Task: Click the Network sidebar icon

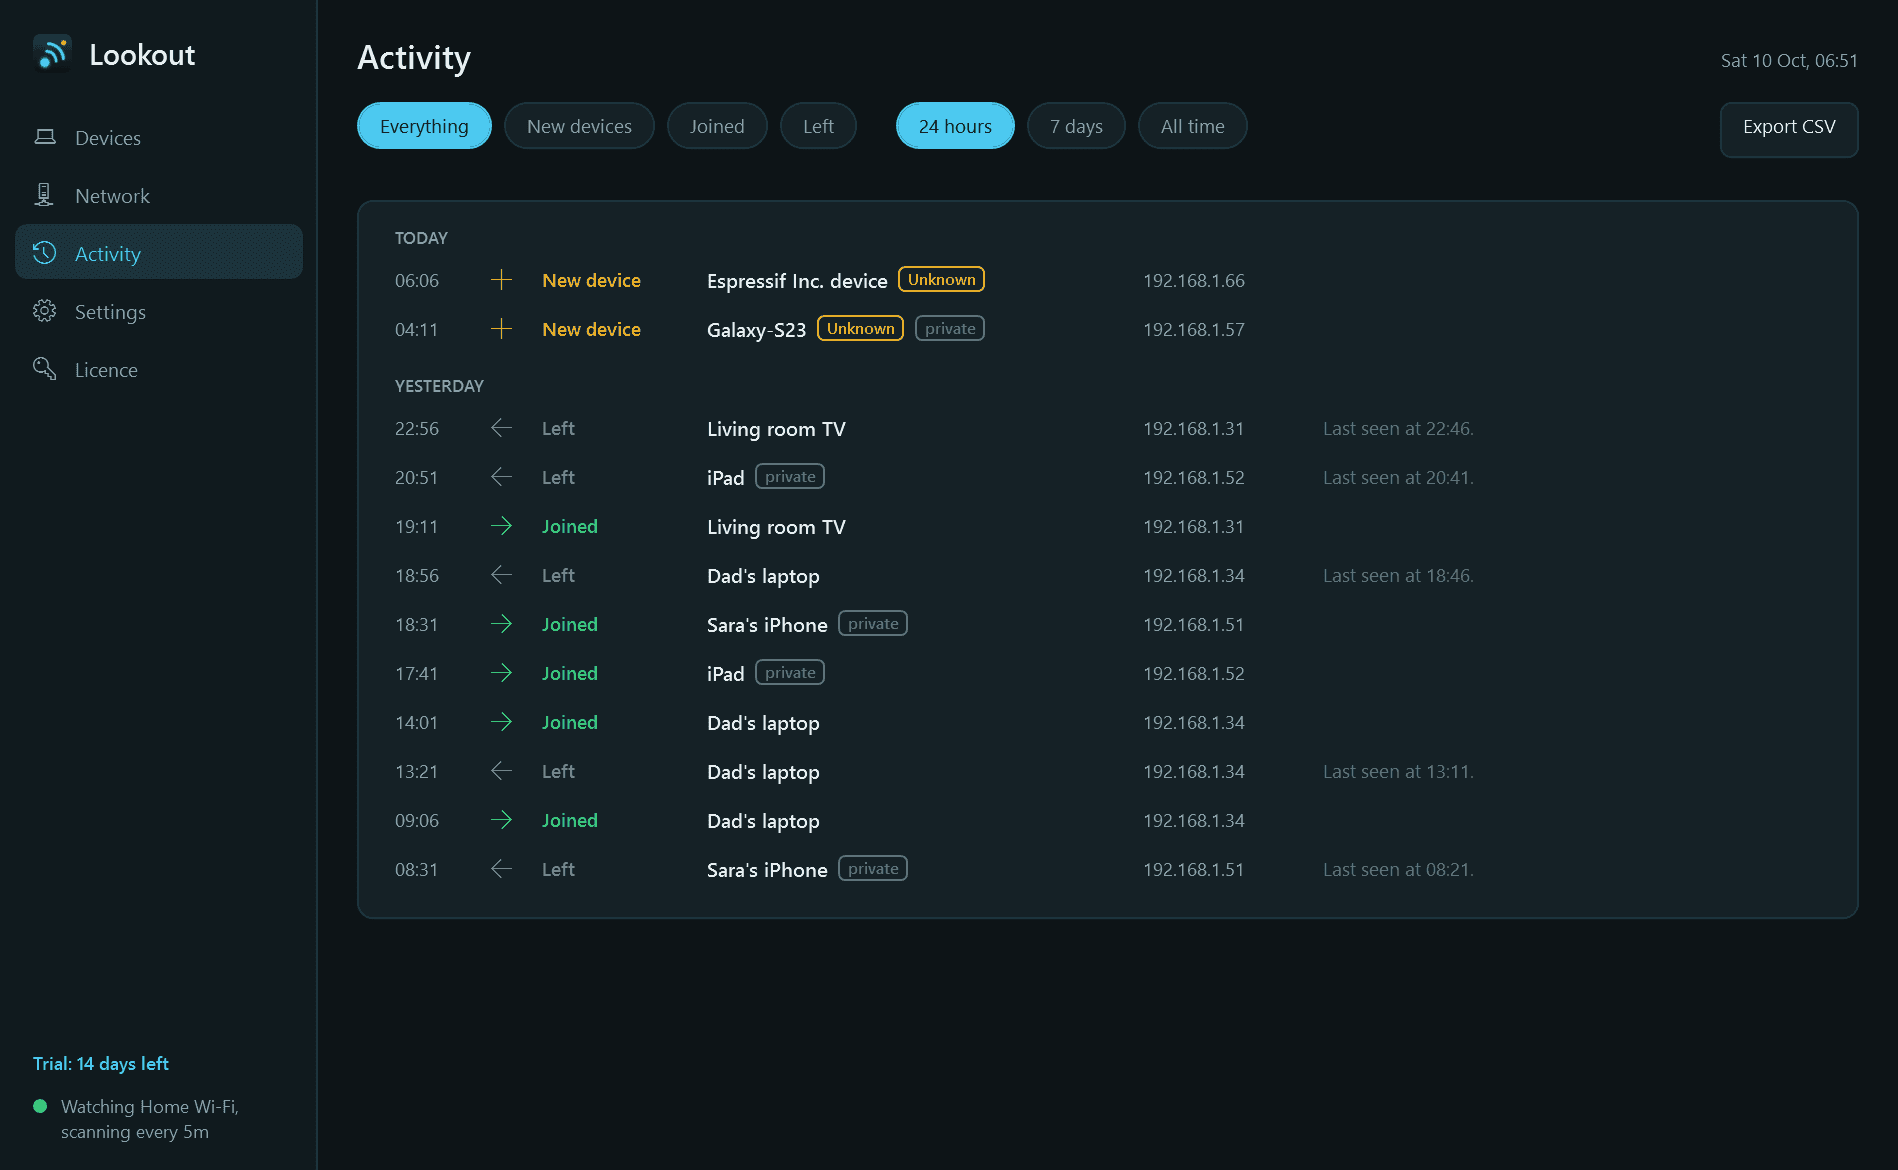Action: [45, 195]
